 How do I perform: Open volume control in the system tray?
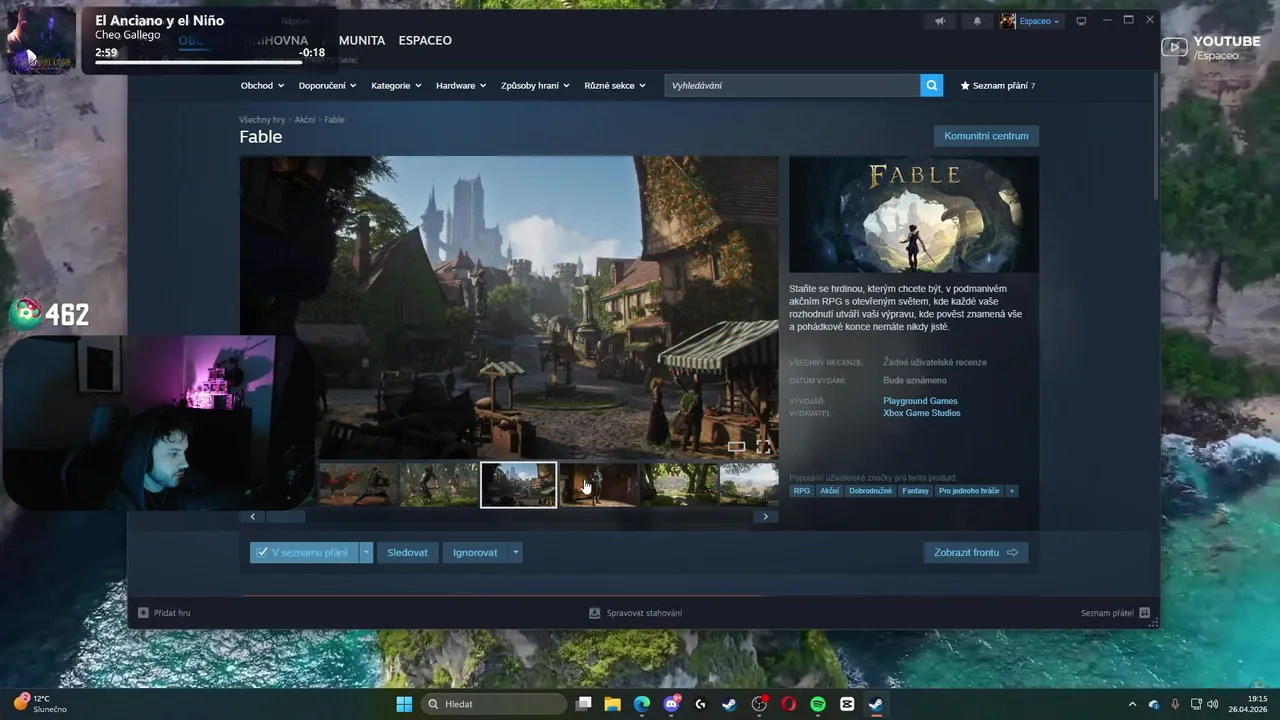(x=1213, y=704)
